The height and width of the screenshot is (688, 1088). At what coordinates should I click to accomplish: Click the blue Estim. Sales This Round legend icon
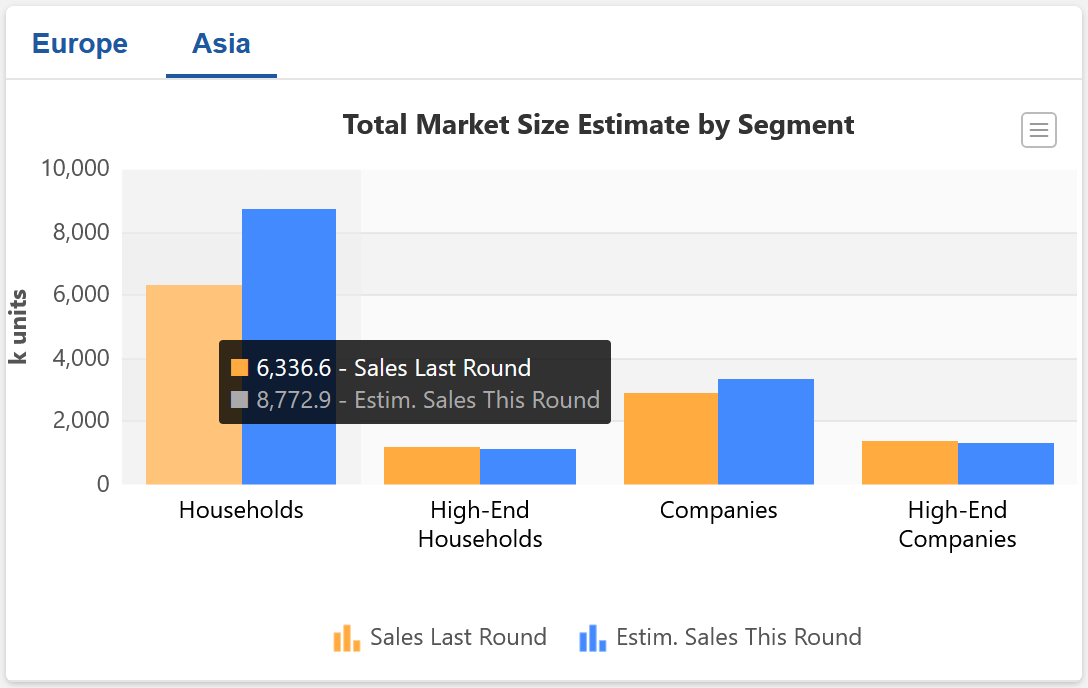(593, 638)
